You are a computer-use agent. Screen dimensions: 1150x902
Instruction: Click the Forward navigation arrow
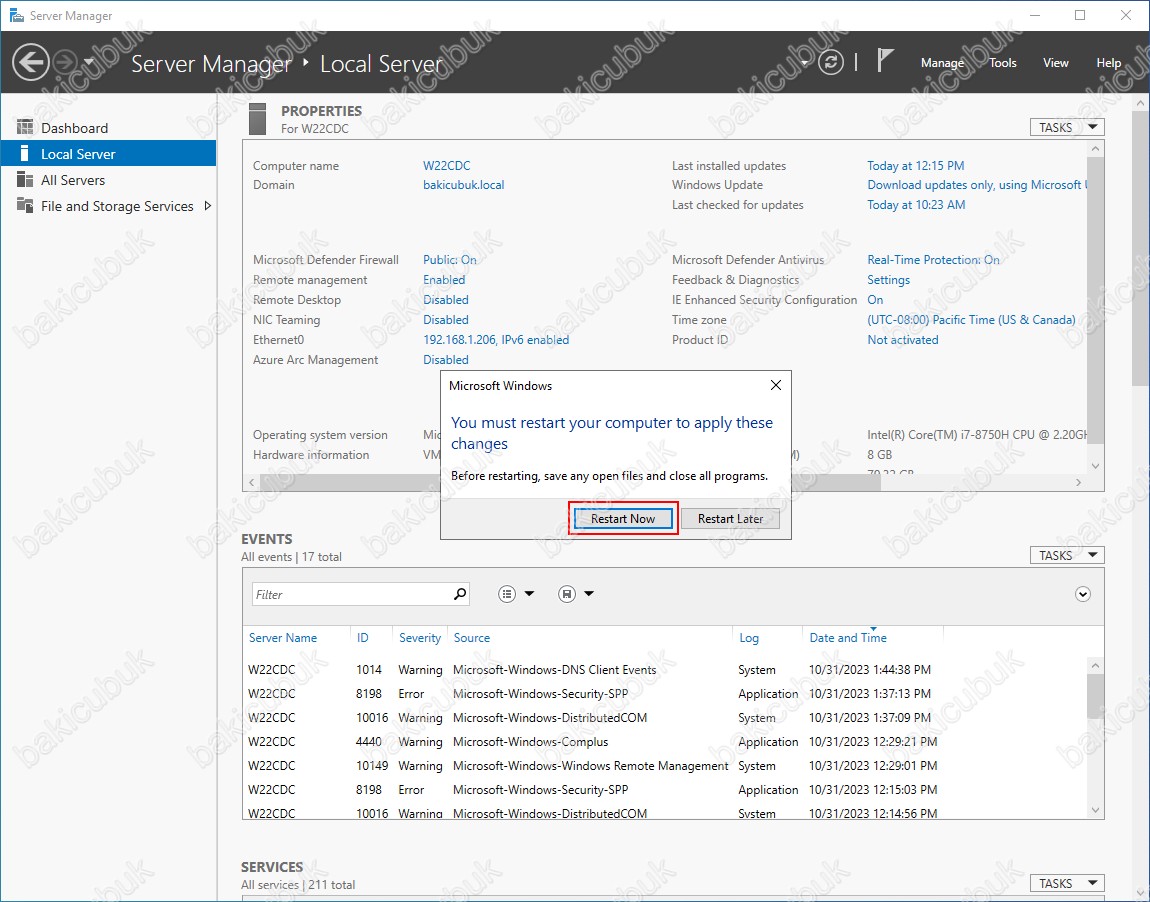pyautogui.click(x=65, y=62)
